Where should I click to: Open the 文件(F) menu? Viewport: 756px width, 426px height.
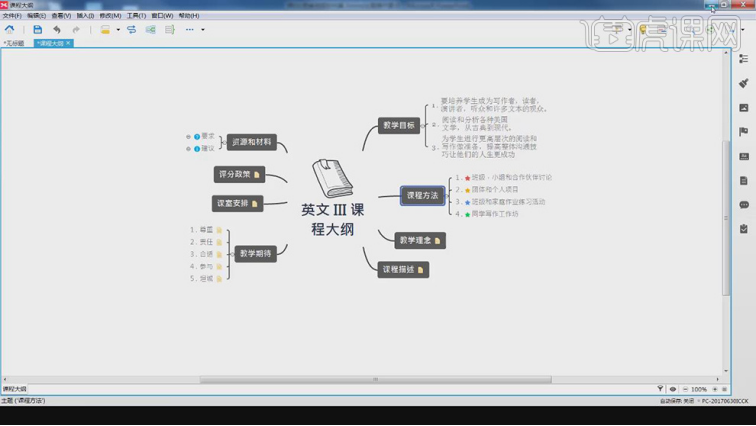pos(12,16)
